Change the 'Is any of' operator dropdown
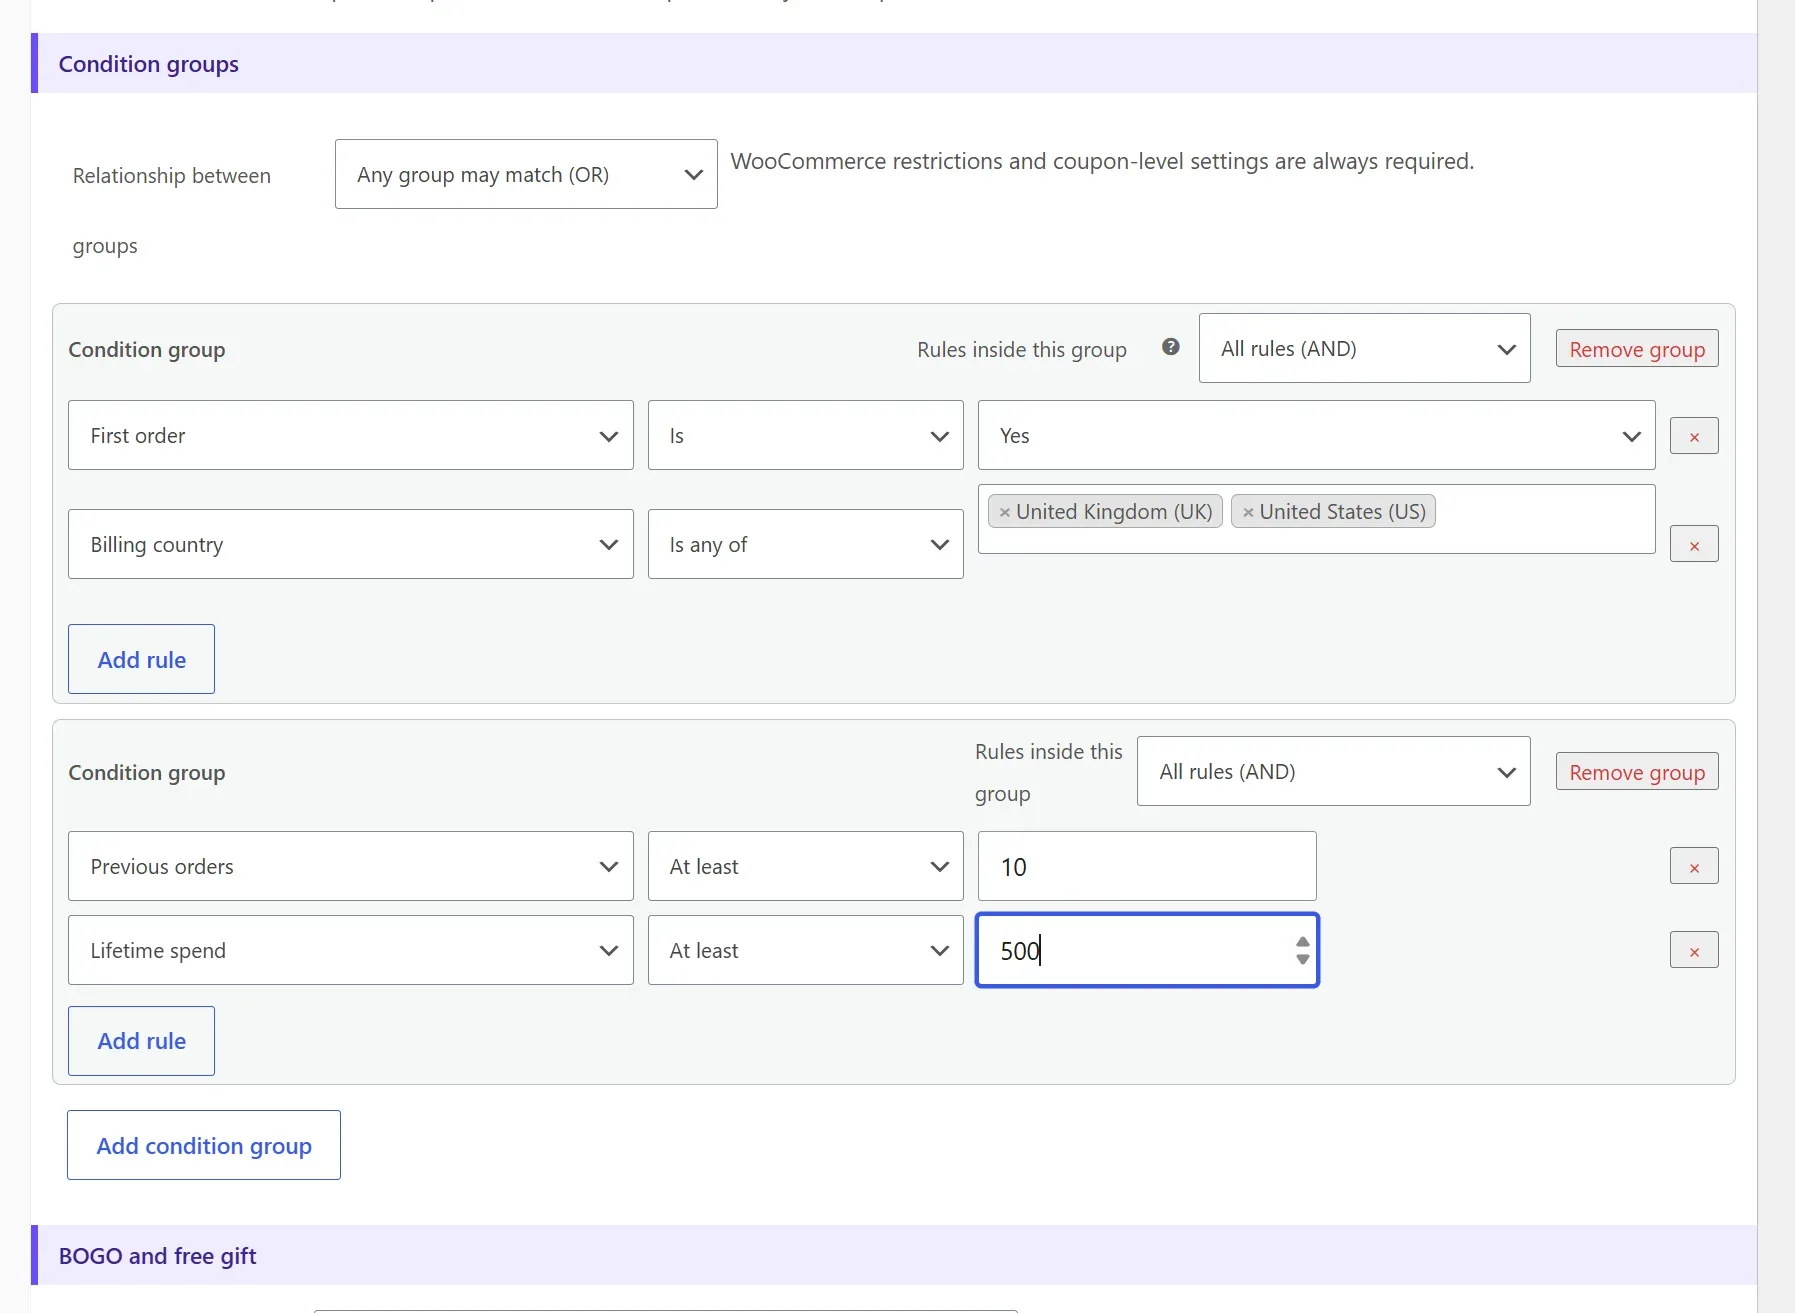The height and width of the screenshot is (1313, 1795). pos(806,544)
